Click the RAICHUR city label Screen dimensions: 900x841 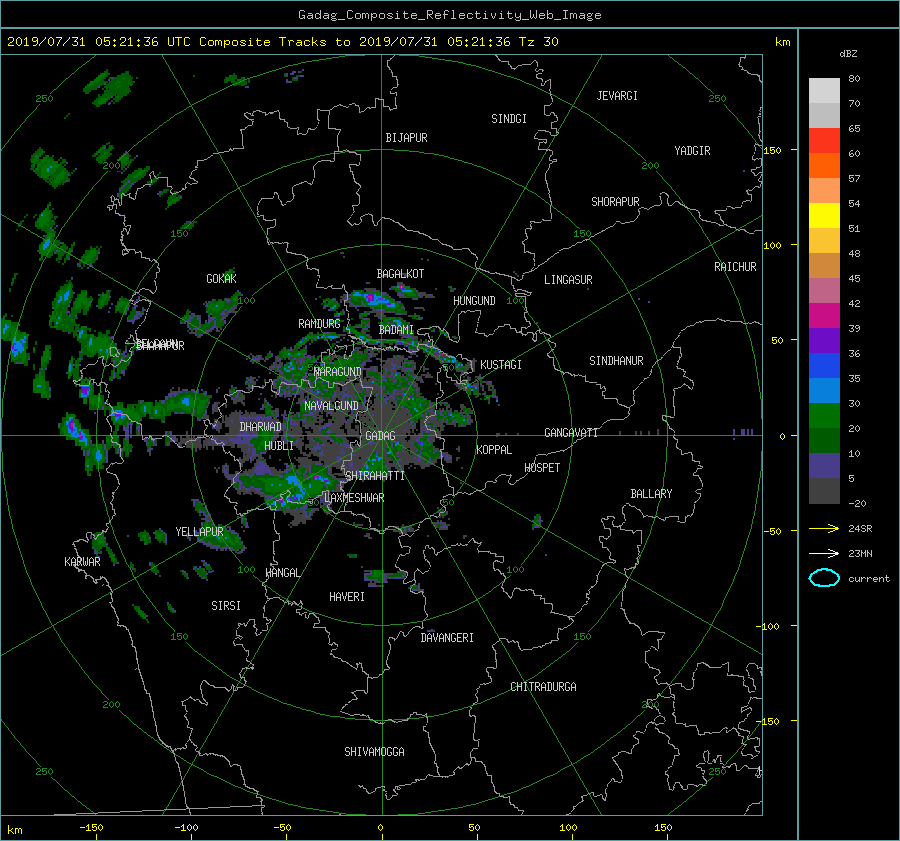pyautogui.click(x=735, y=267)
